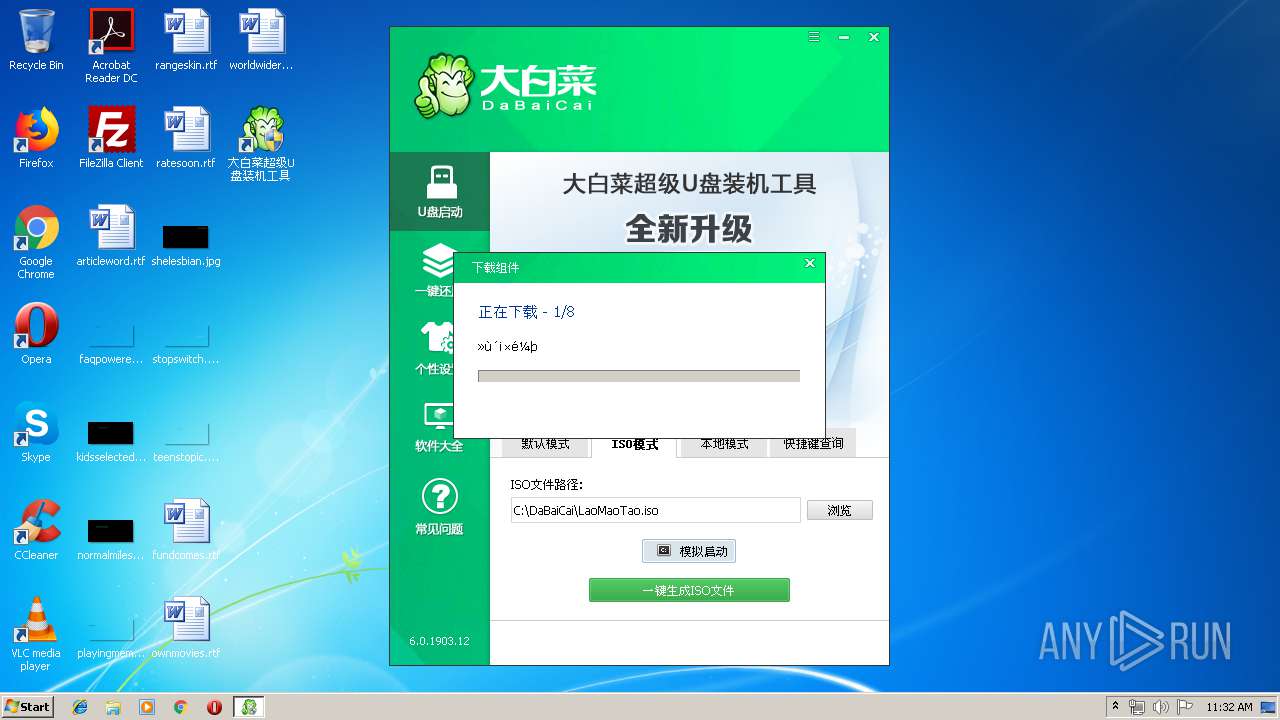The image size is (1280, 720).
Task: Launch Google Chrome desktop shortcut
Action: [x=36, y=243]
